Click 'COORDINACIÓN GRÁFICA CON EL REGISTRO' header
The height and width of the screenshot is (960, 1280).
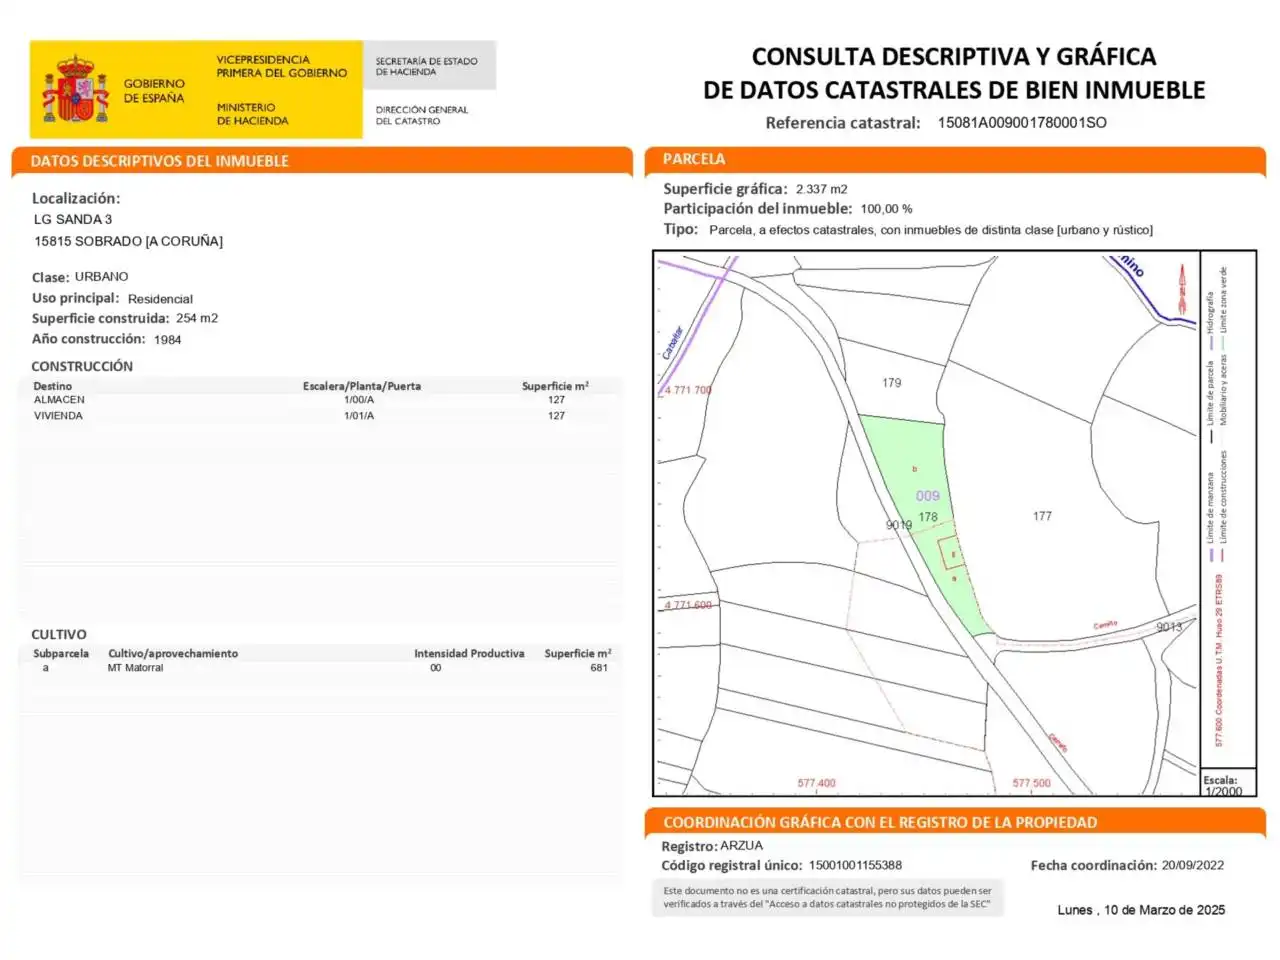[880, 823]
